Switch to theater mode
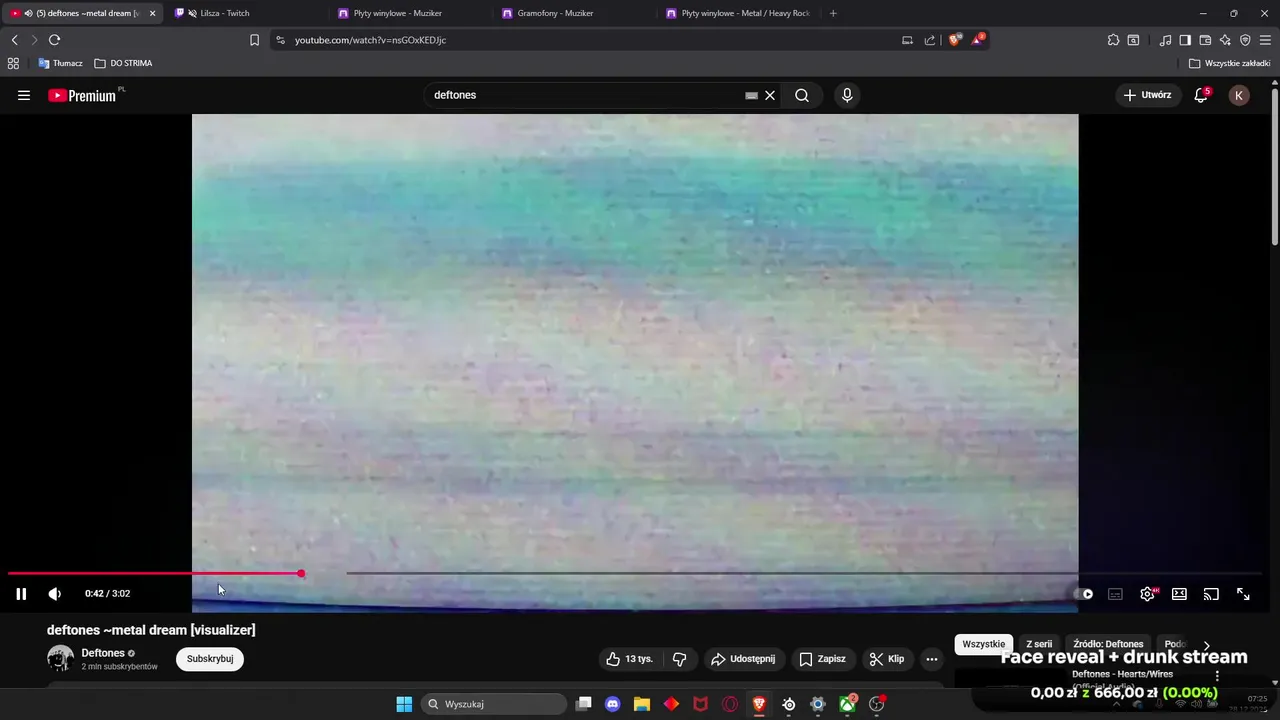 tap(1179, 594)
